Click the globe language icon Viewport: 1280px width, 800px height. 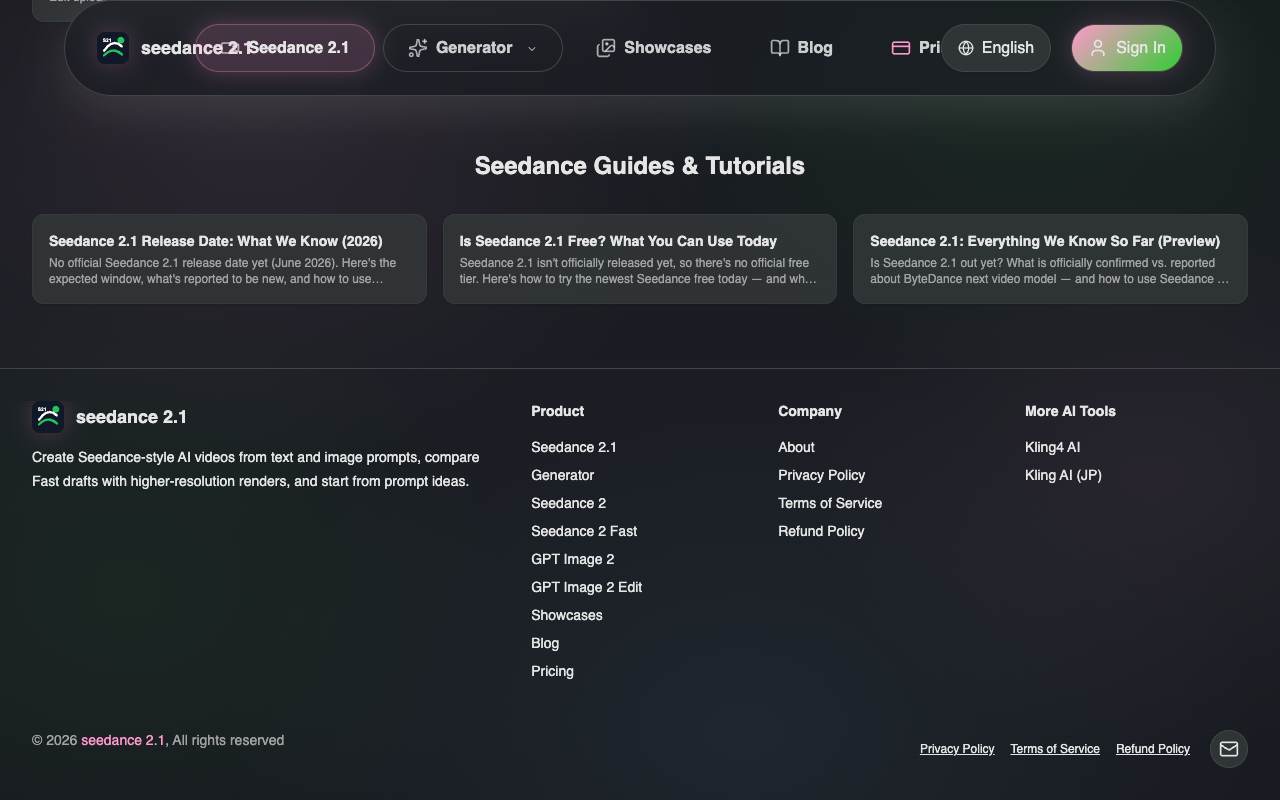click(x=966, y=48)
